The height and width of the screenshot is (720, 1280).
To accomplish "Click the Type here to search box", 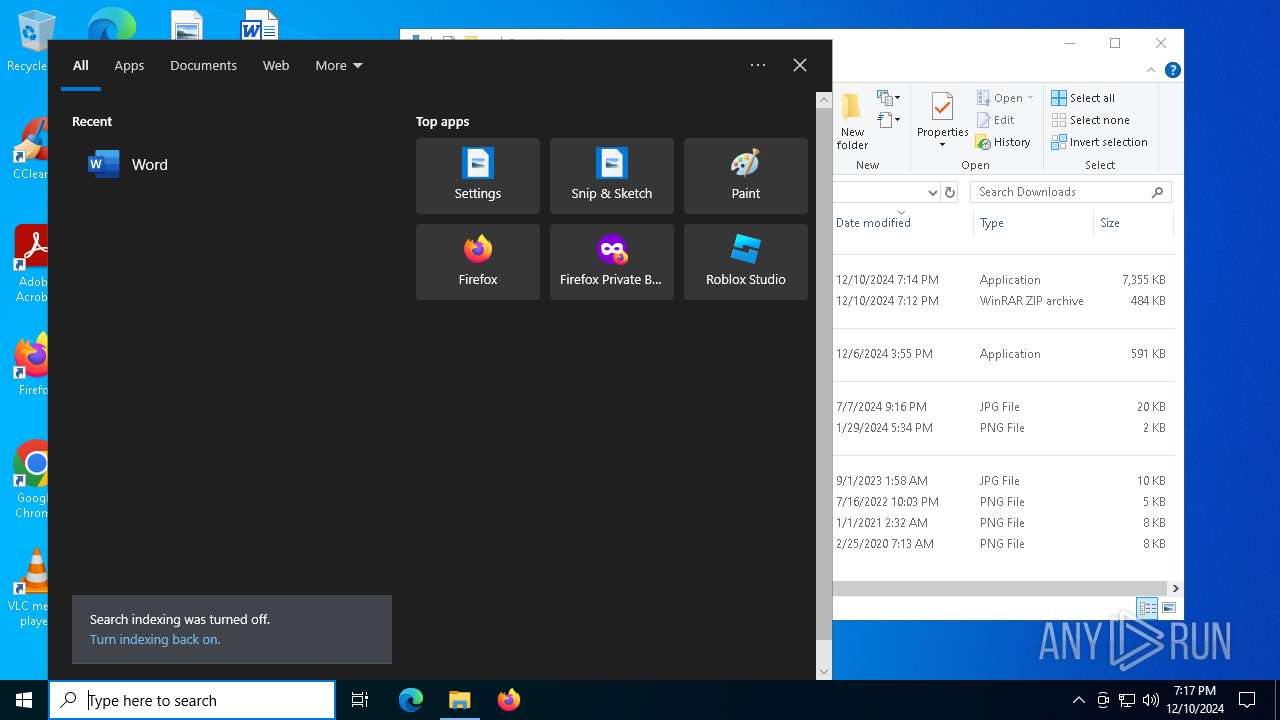I will tap(192, 700).
